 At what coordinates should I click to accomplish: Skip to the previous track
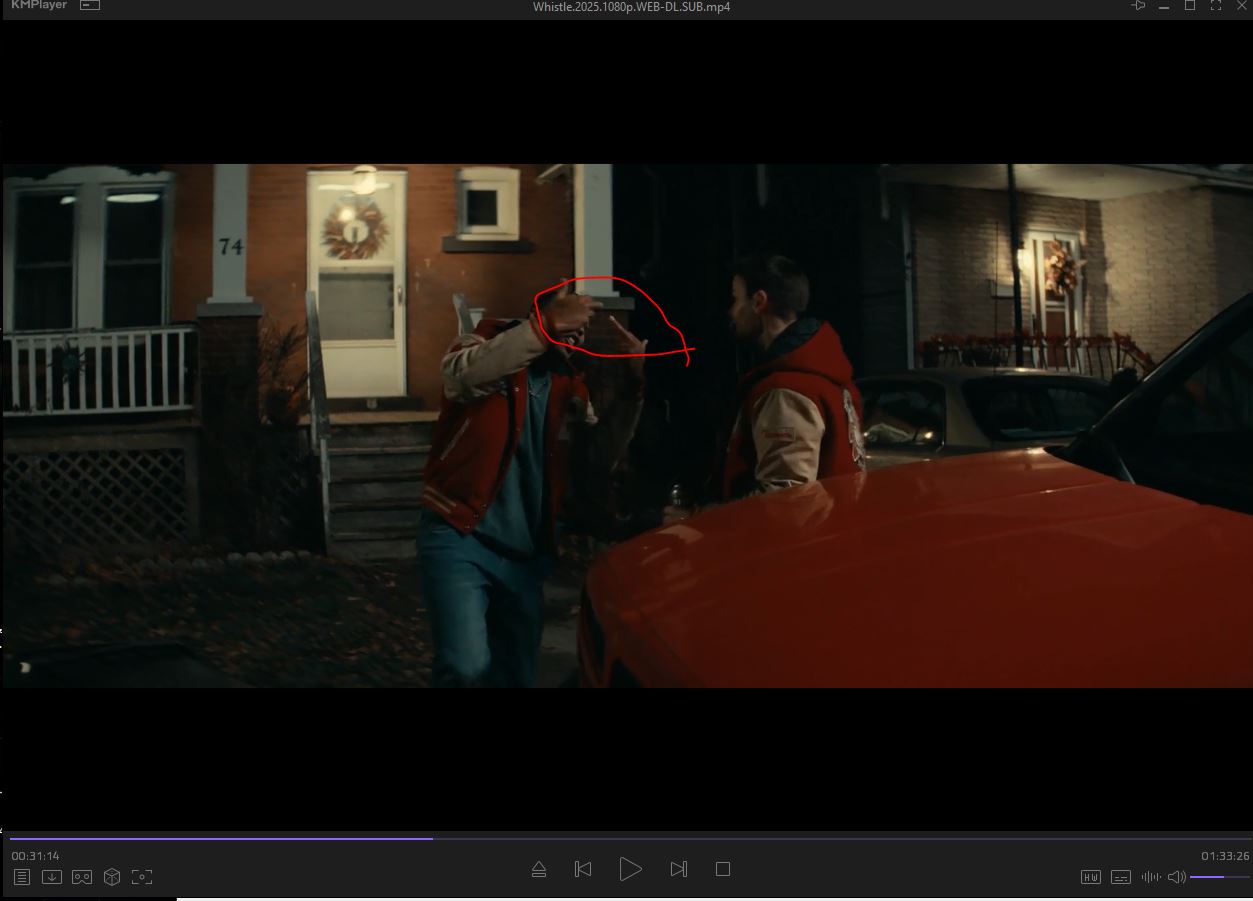(583, 869)
